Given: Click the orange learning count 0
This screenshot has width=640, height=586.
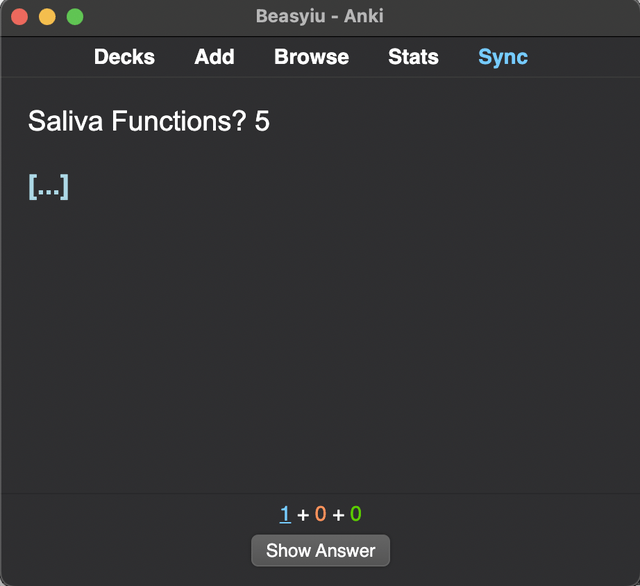Looking at the screenshot, I should point(320,514).
